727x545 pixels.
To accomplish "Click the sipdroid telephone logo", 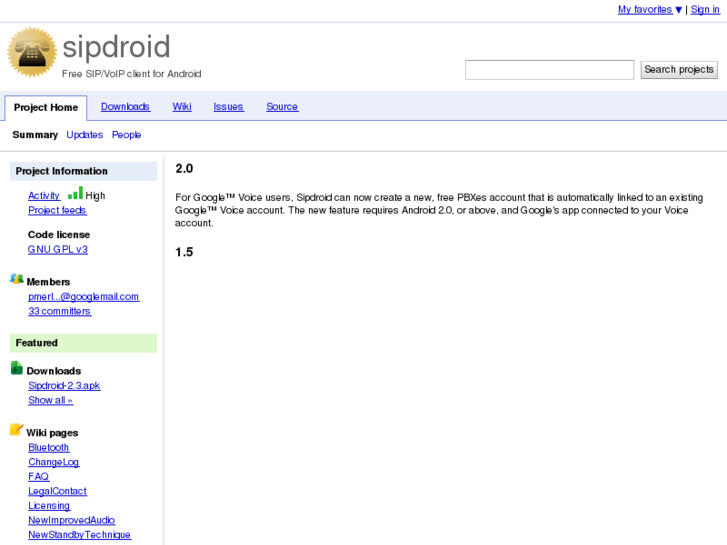I will click(x=32, y=52).
